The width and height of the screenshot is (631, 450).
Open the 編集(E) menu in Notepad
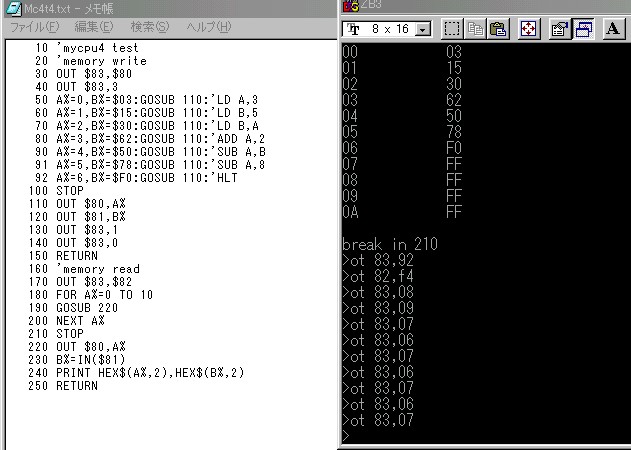click(x=94, y=27)
